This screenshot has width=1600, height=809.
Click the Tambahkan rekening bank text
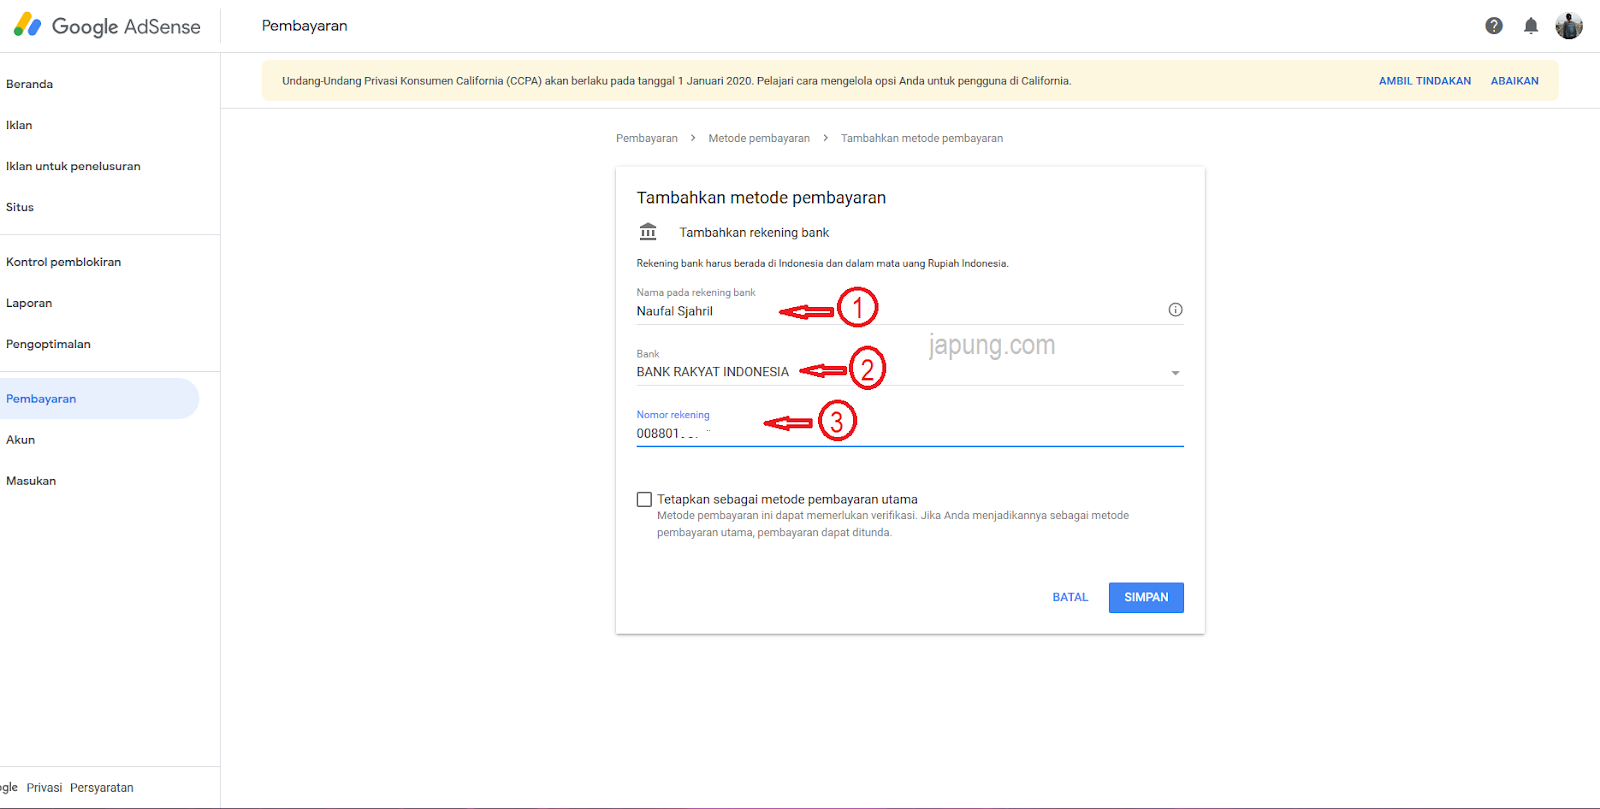[x=754, y=232]
